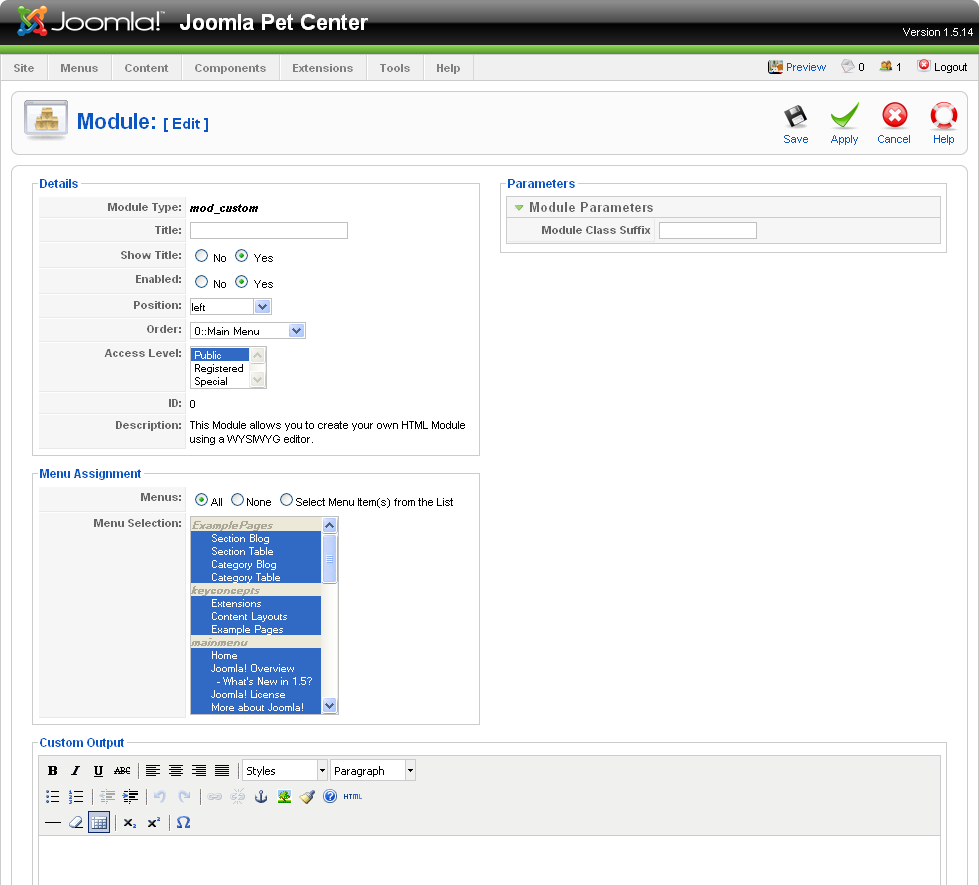Toggle italic formatting in editor
The width and height of the screenshot is (979, 885).
tap(76, 771)
